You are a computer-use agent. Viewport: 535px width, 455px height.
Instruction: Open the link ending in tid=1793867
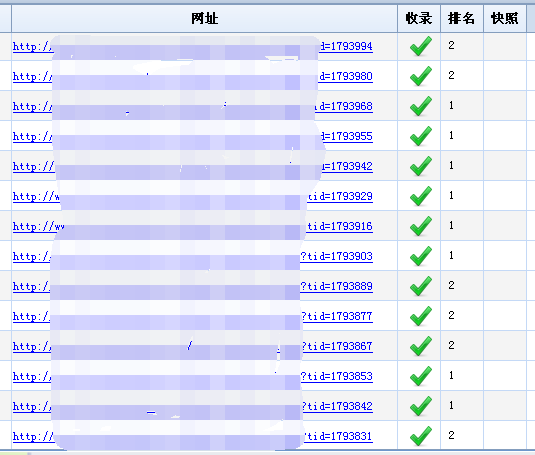[x=193, y=347]
